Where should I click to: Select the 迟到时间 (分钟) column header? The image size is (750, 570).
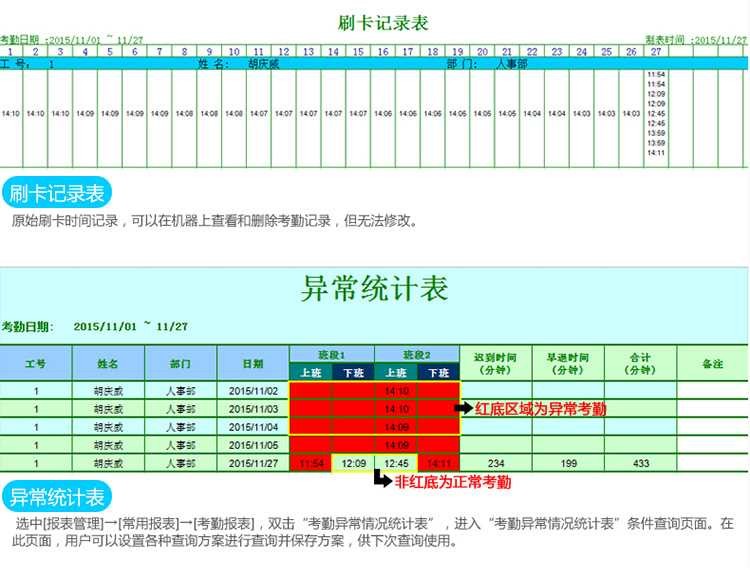[495, 364]
